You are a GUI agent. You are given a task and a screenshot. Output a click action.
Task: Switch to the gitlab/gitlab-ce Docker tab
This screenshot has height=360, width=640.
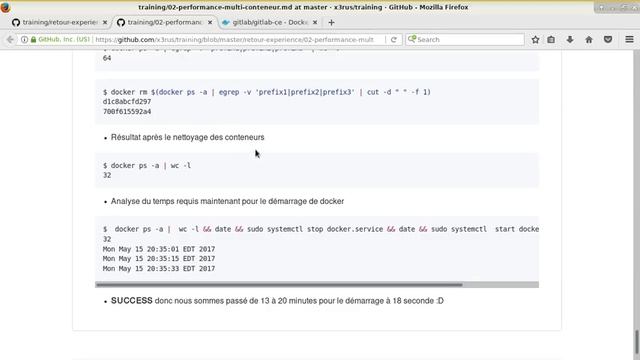pyautogui.click(x=269, y=22)
